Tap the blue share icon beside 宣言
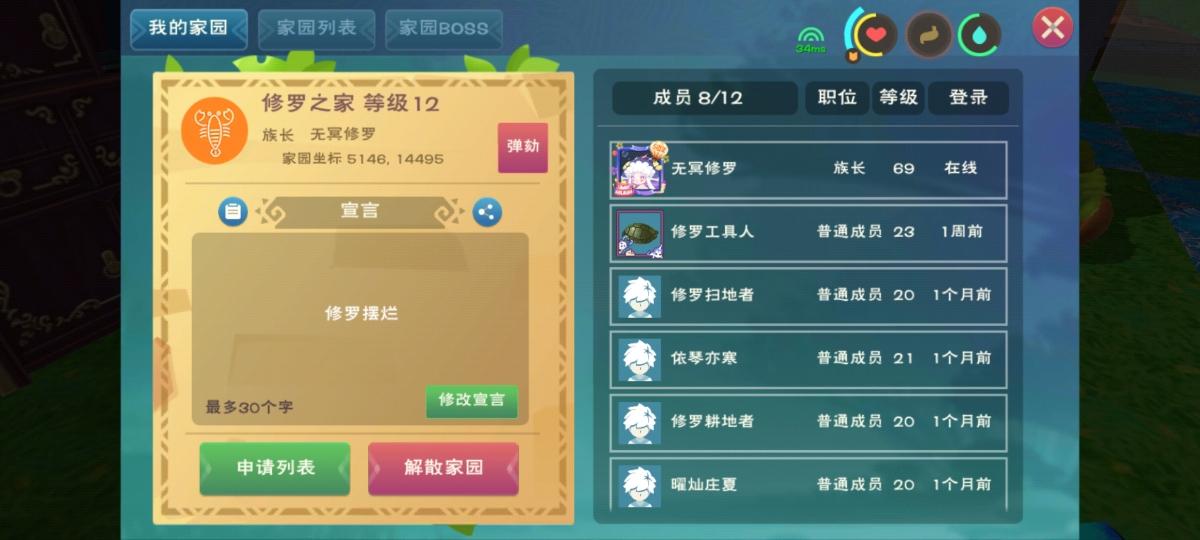The image size is (1200, 540). point(487,212)
